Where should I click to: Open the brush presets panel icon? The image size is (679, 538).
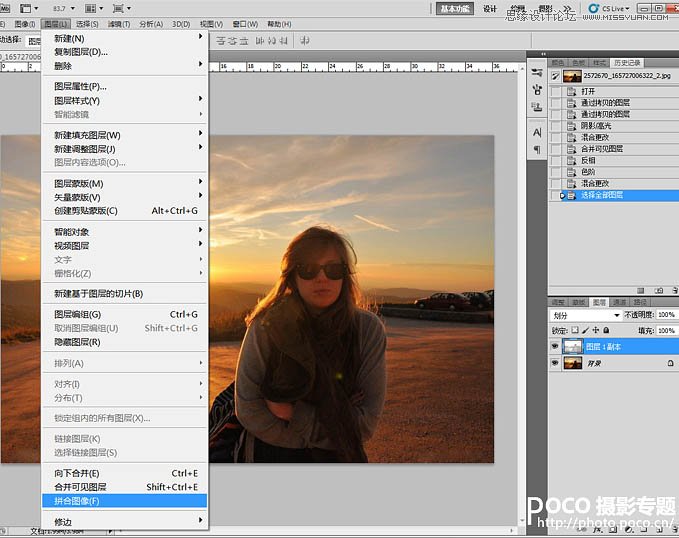(x=537, y=91)
